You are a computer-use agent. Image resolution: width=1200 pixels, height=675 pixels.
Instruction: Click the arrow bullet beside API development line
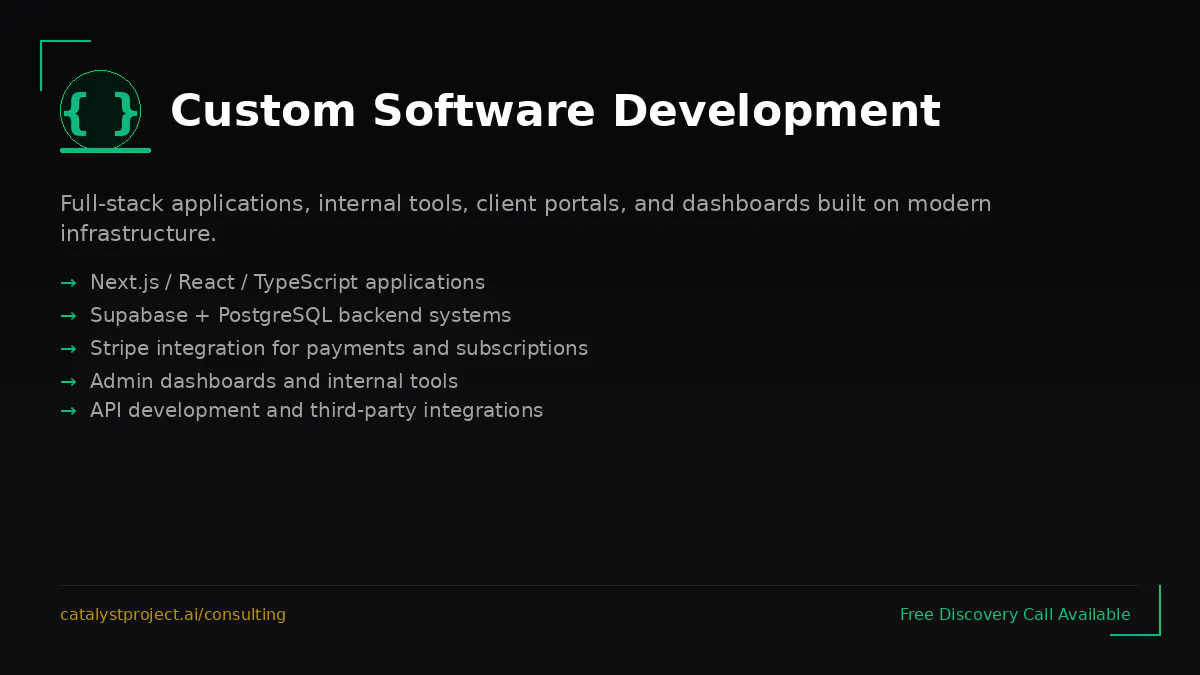[68, 411]
